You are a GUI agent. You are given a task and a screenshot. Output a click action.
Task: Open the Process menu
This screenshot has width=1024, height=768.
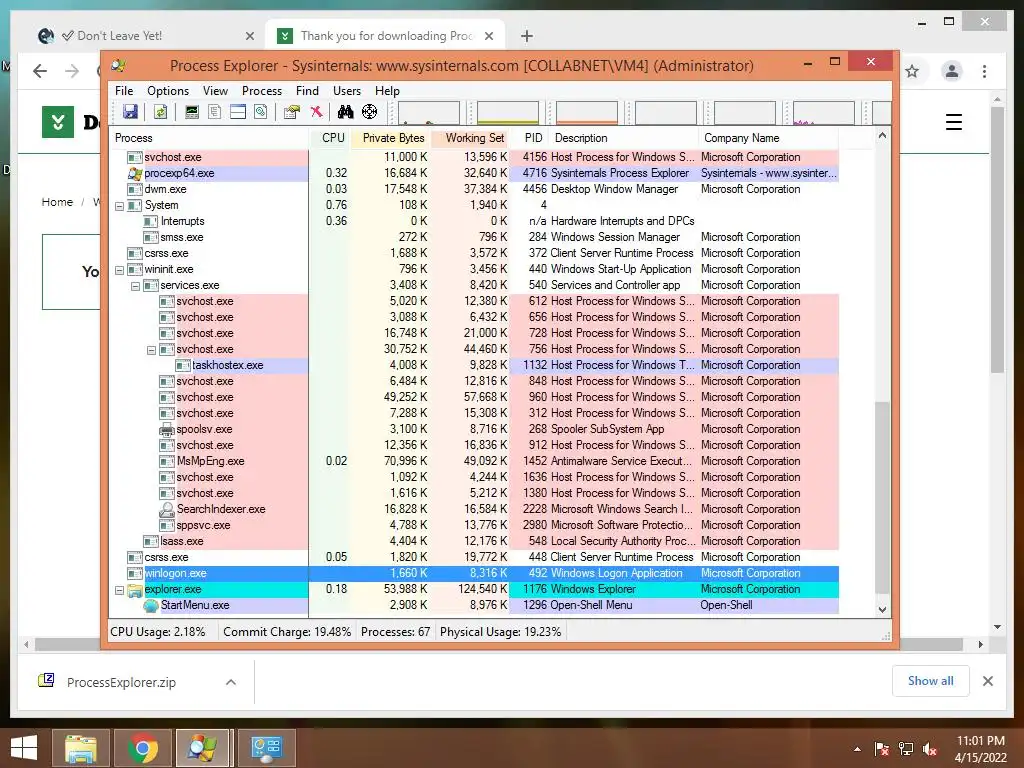(x=262, y=91)
